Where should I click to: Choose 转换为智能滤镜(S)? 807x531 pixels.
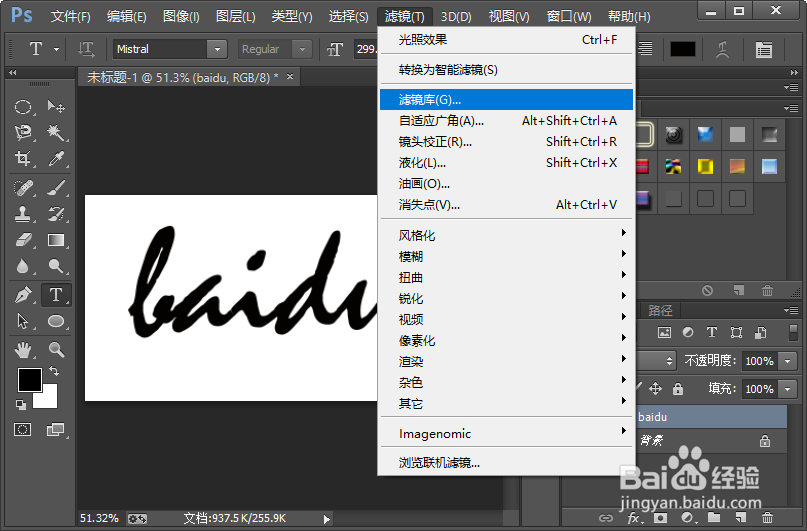[x=506, y=69]
